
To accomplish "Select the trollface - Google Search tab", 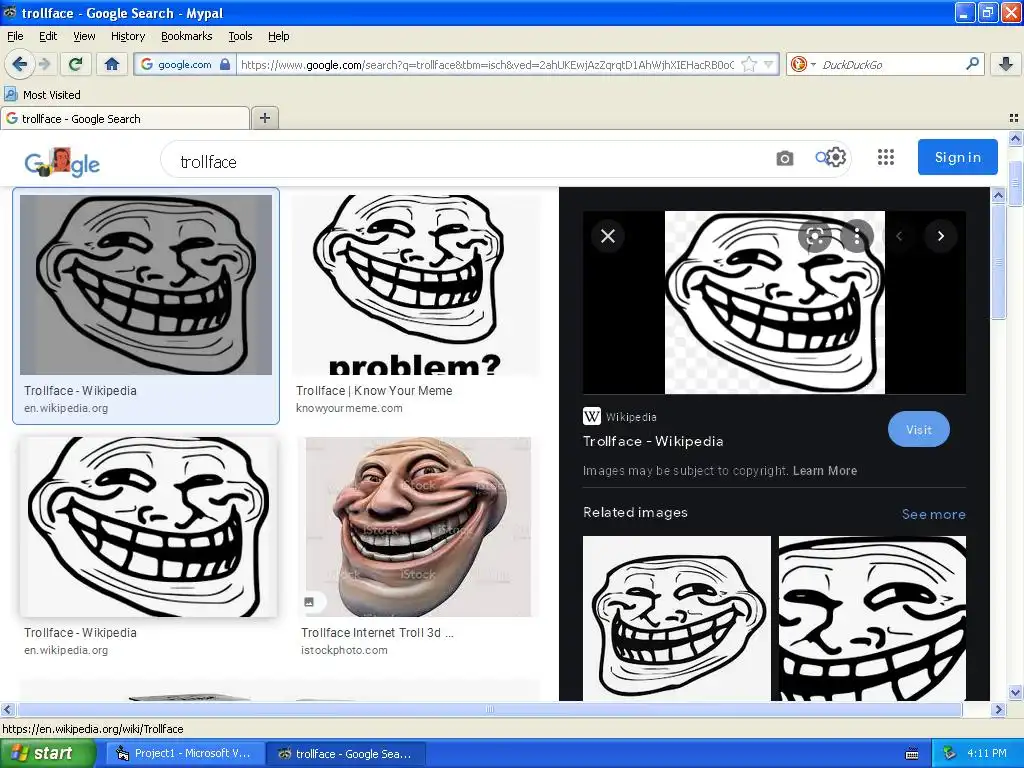I will click(125, 118).
